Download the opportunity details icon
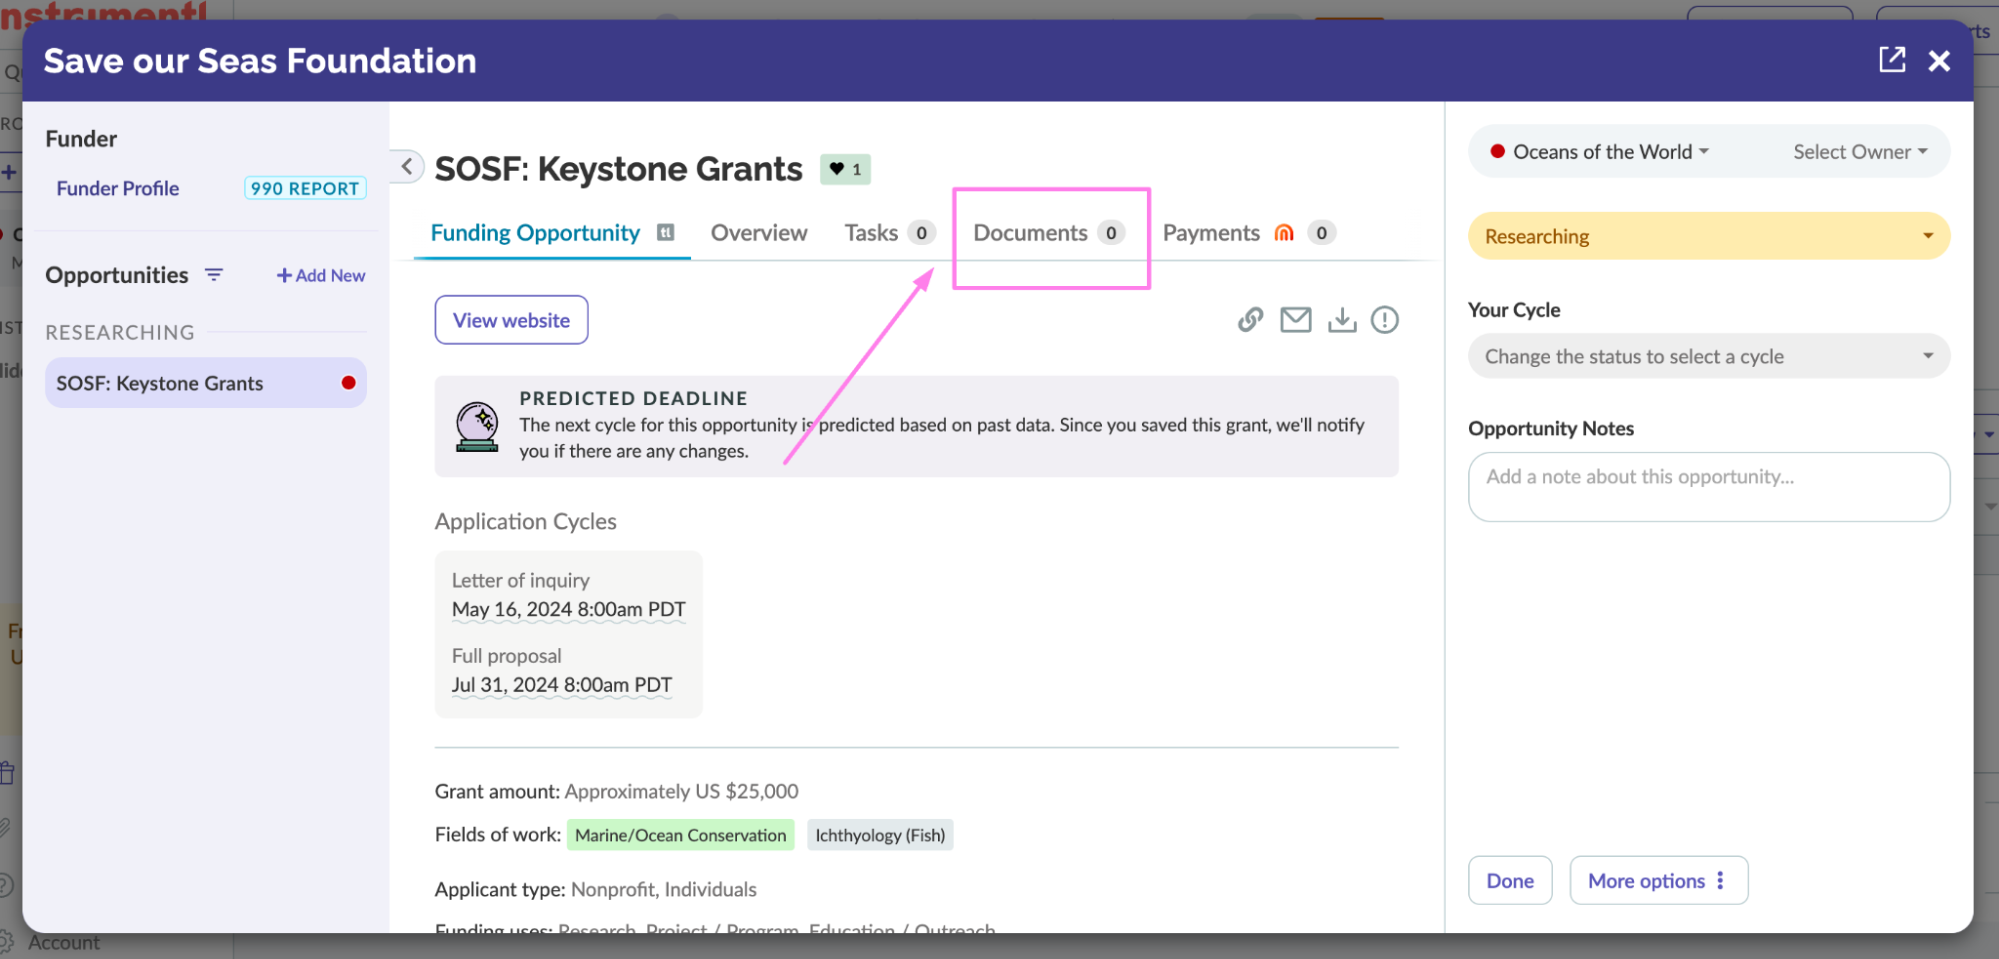1999x959 pixels. pyautogui.click(x=1342, y=320)
